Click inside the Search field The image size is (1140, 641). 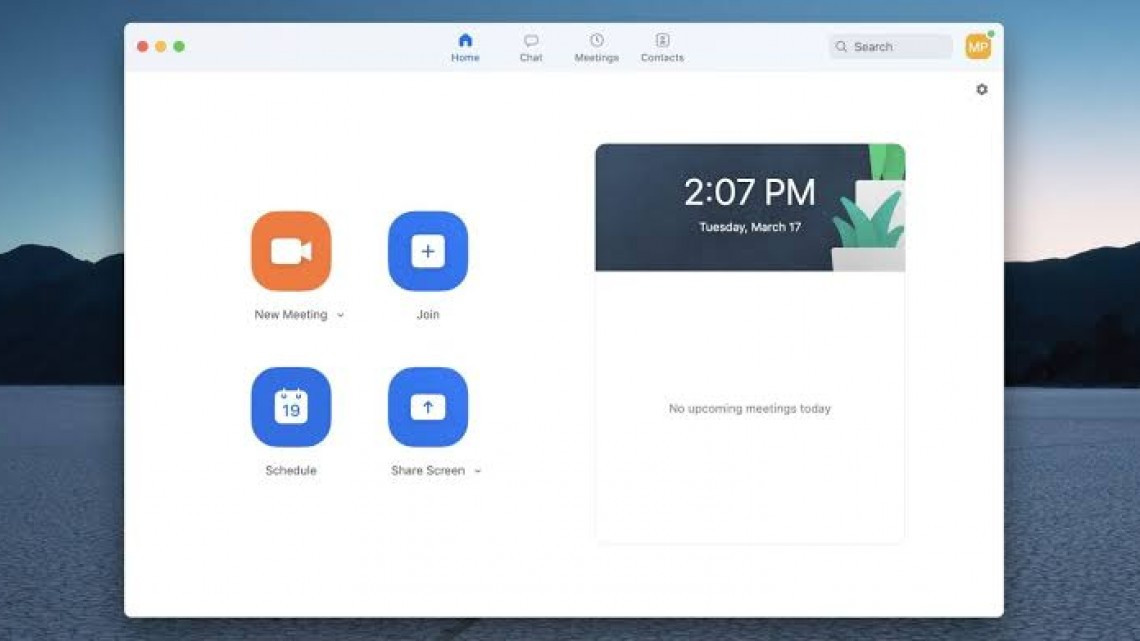coord(888,46)
